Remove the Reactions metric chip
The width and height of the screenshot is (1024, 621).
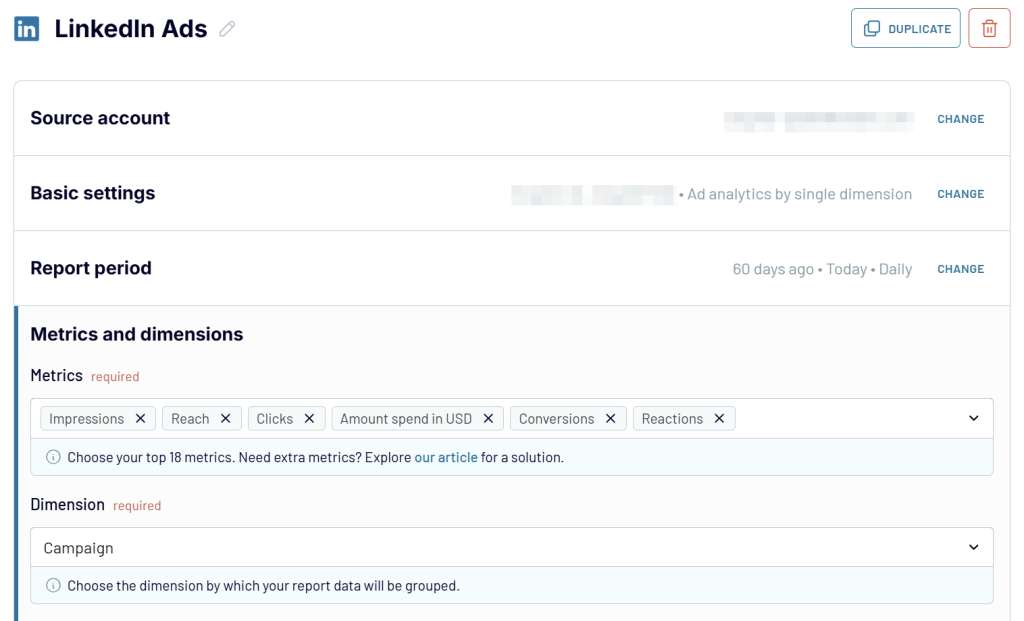pyautogui.click(x=719, y=419)
